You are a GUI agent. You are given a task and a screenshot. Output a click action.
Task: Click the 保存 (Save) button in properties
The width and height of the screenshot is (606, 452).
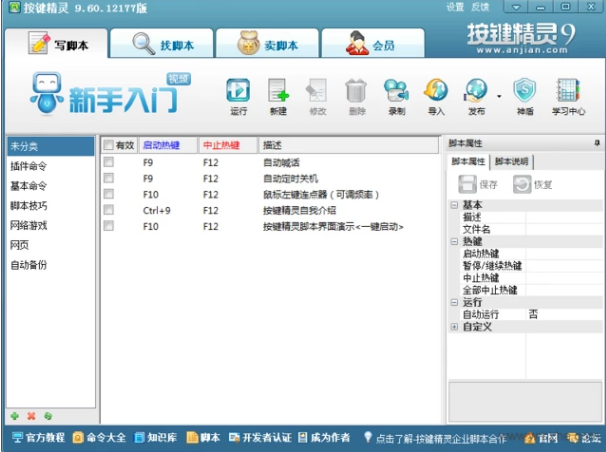478,184
